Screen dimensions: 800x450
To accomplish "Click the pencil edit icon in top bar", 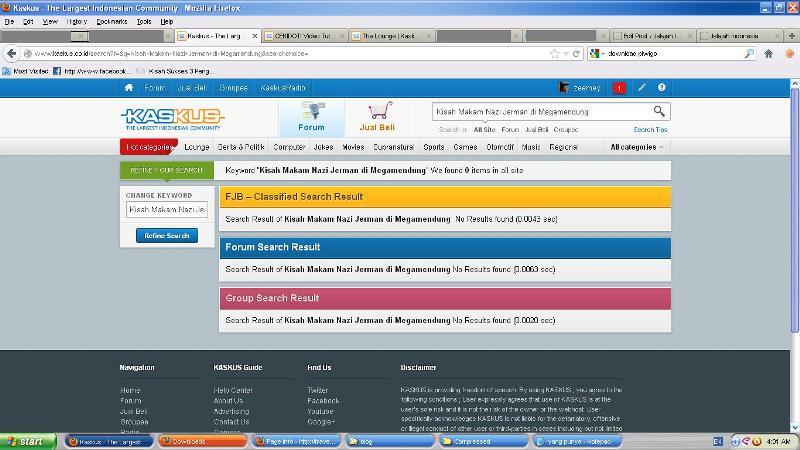I will pyautogui.click(x=641, y=88).
